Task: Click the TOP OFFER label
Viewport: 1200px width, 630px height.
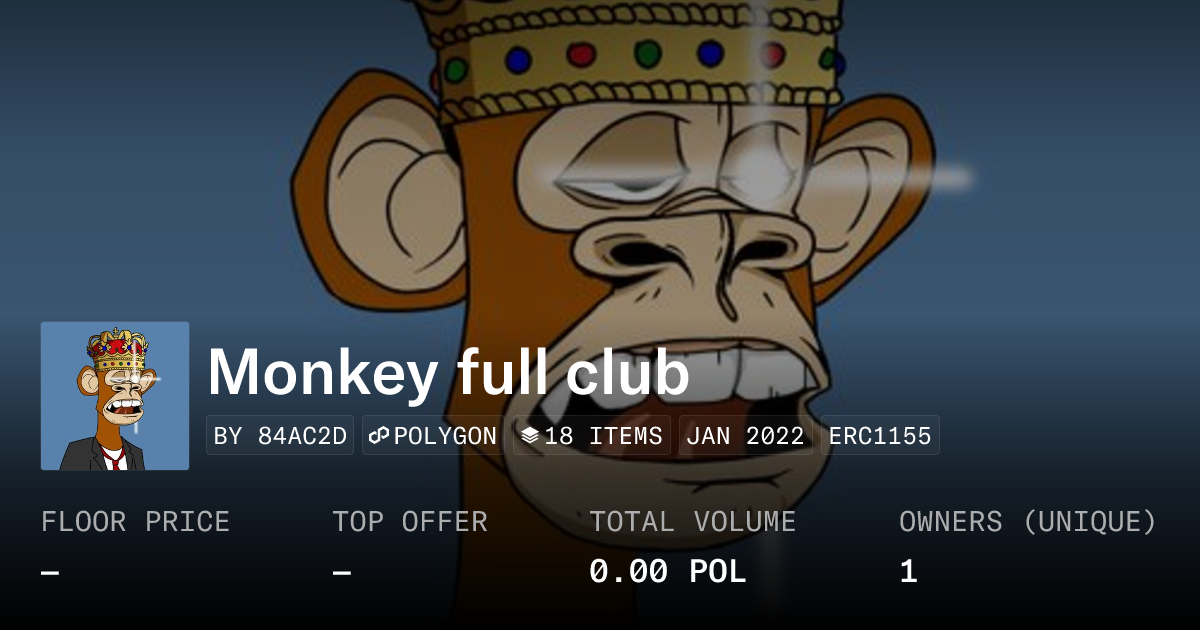Action: 410,522
